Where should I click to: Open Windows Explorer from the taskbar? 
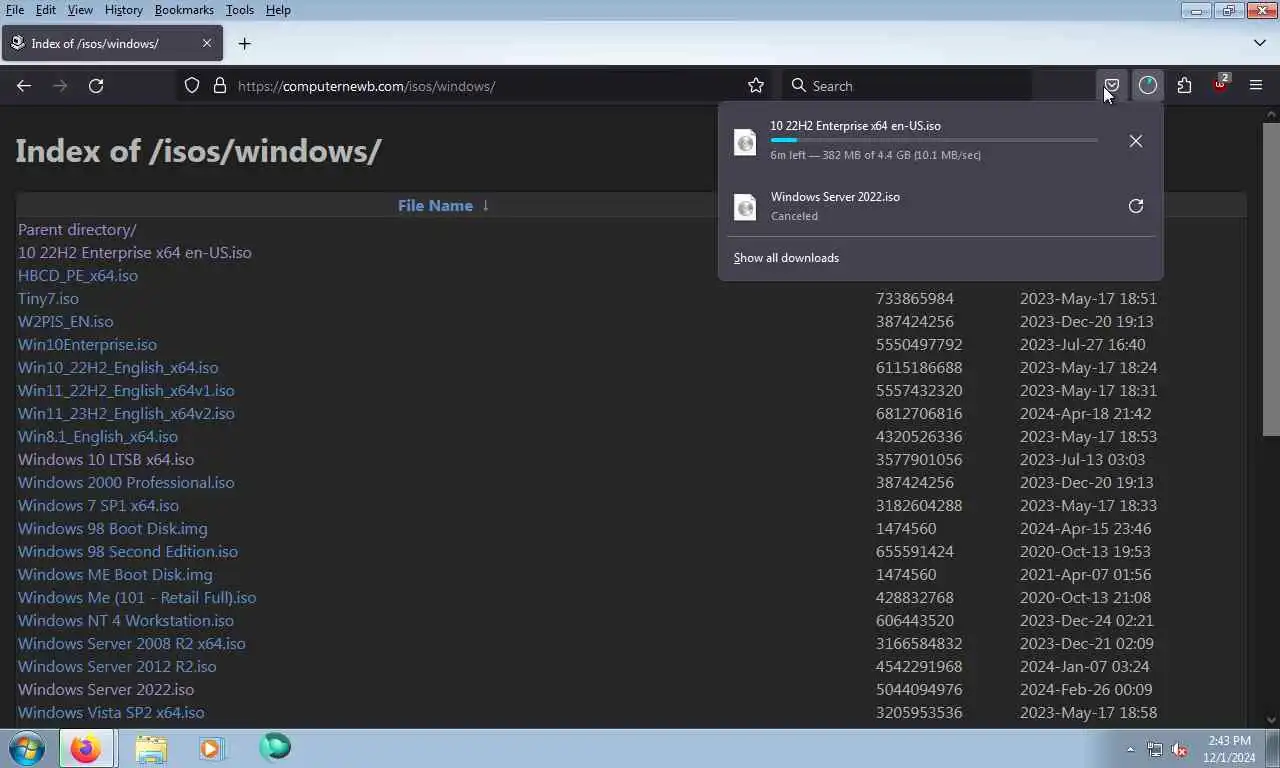click(151, 748)
